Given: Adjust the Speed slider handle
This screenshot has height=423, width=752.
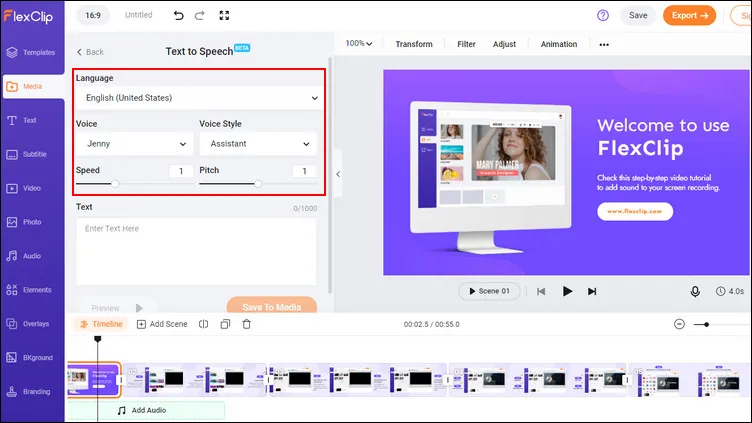Looking at the screenshot, I should (115, 184).
